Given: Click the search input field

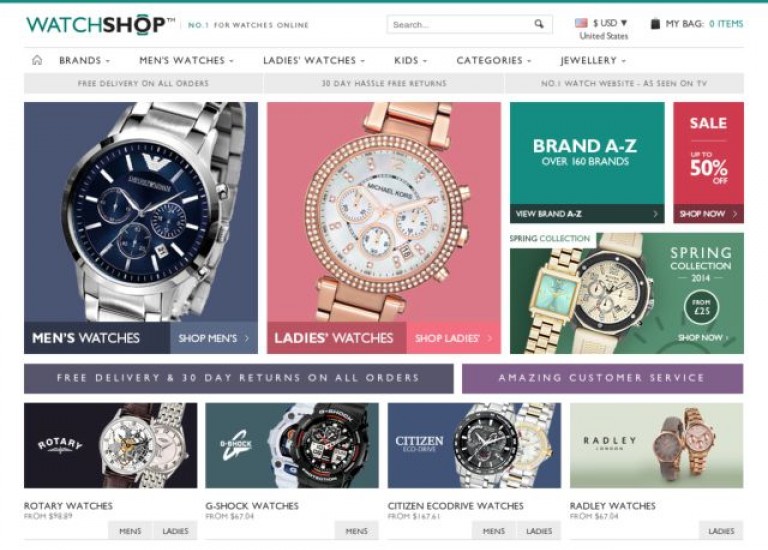Looking at the screenshot, I should pos(460,24).
